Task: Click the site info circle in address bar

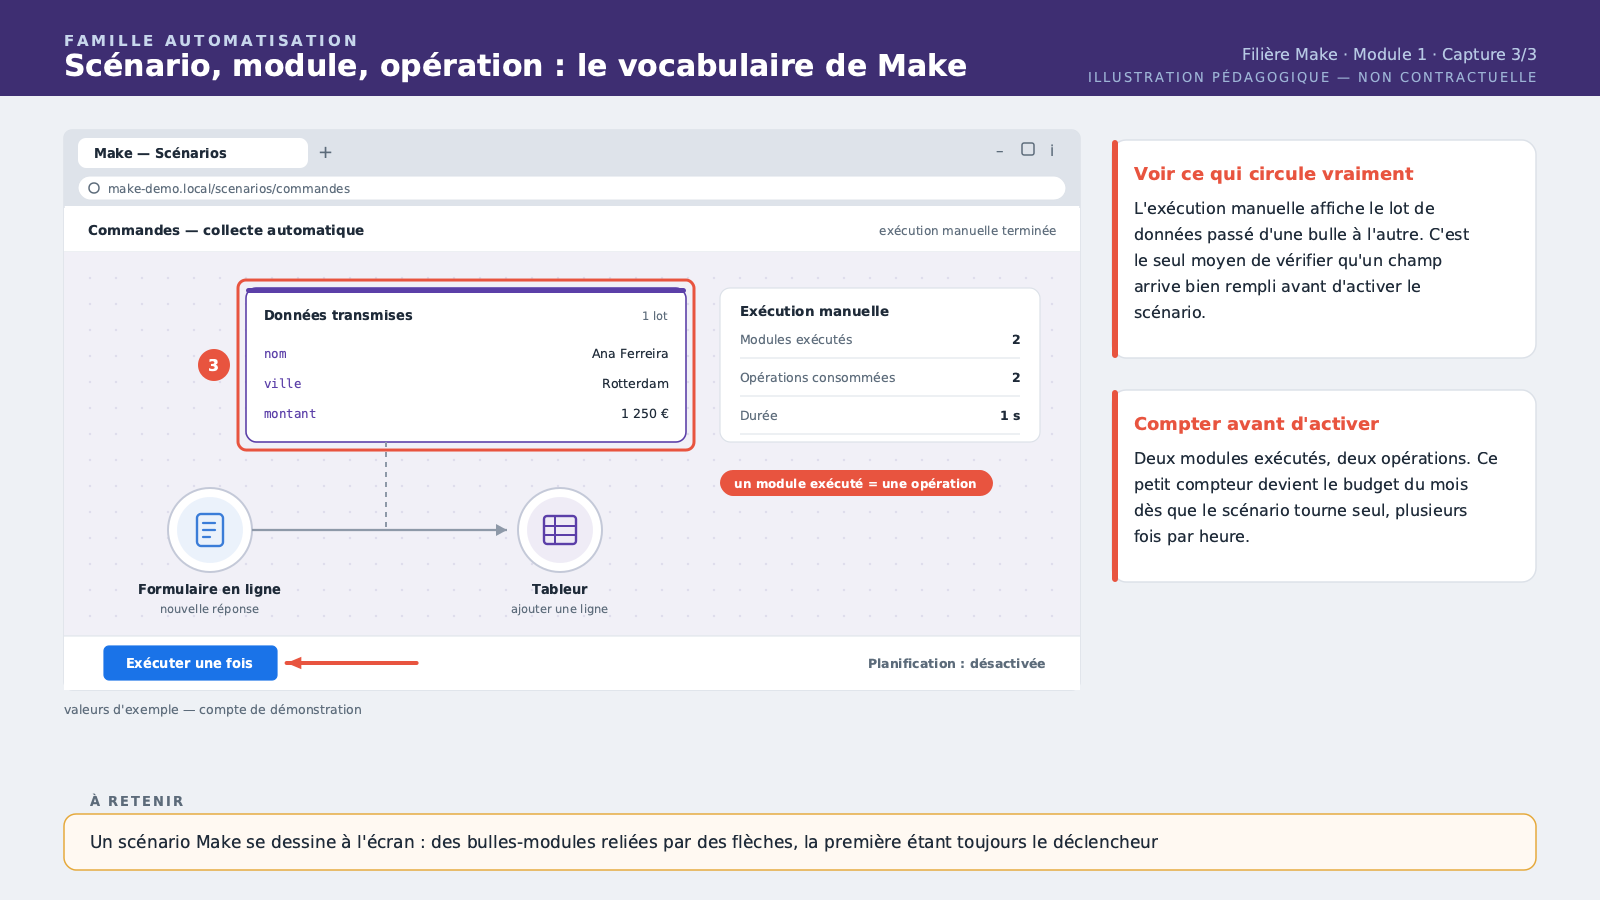Action: click(x=94, y=188)
